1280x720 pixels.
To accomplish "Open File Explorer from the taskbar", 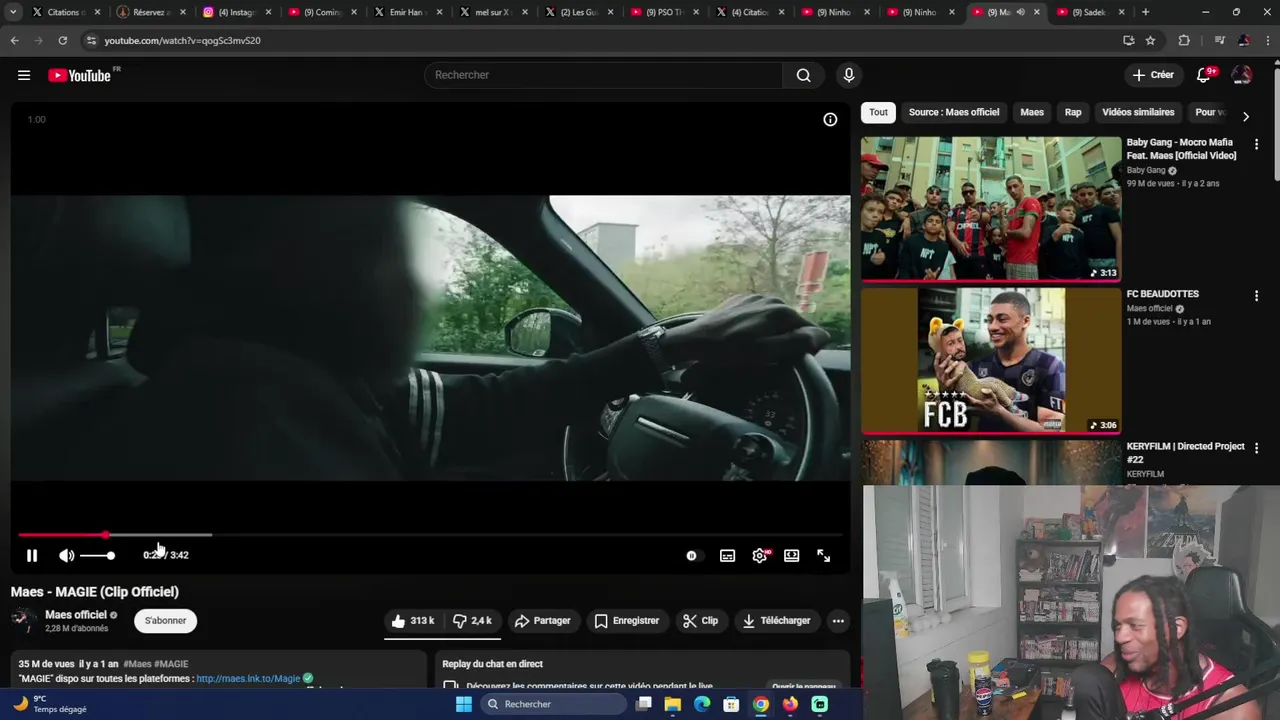I will (x=673, y=704).
